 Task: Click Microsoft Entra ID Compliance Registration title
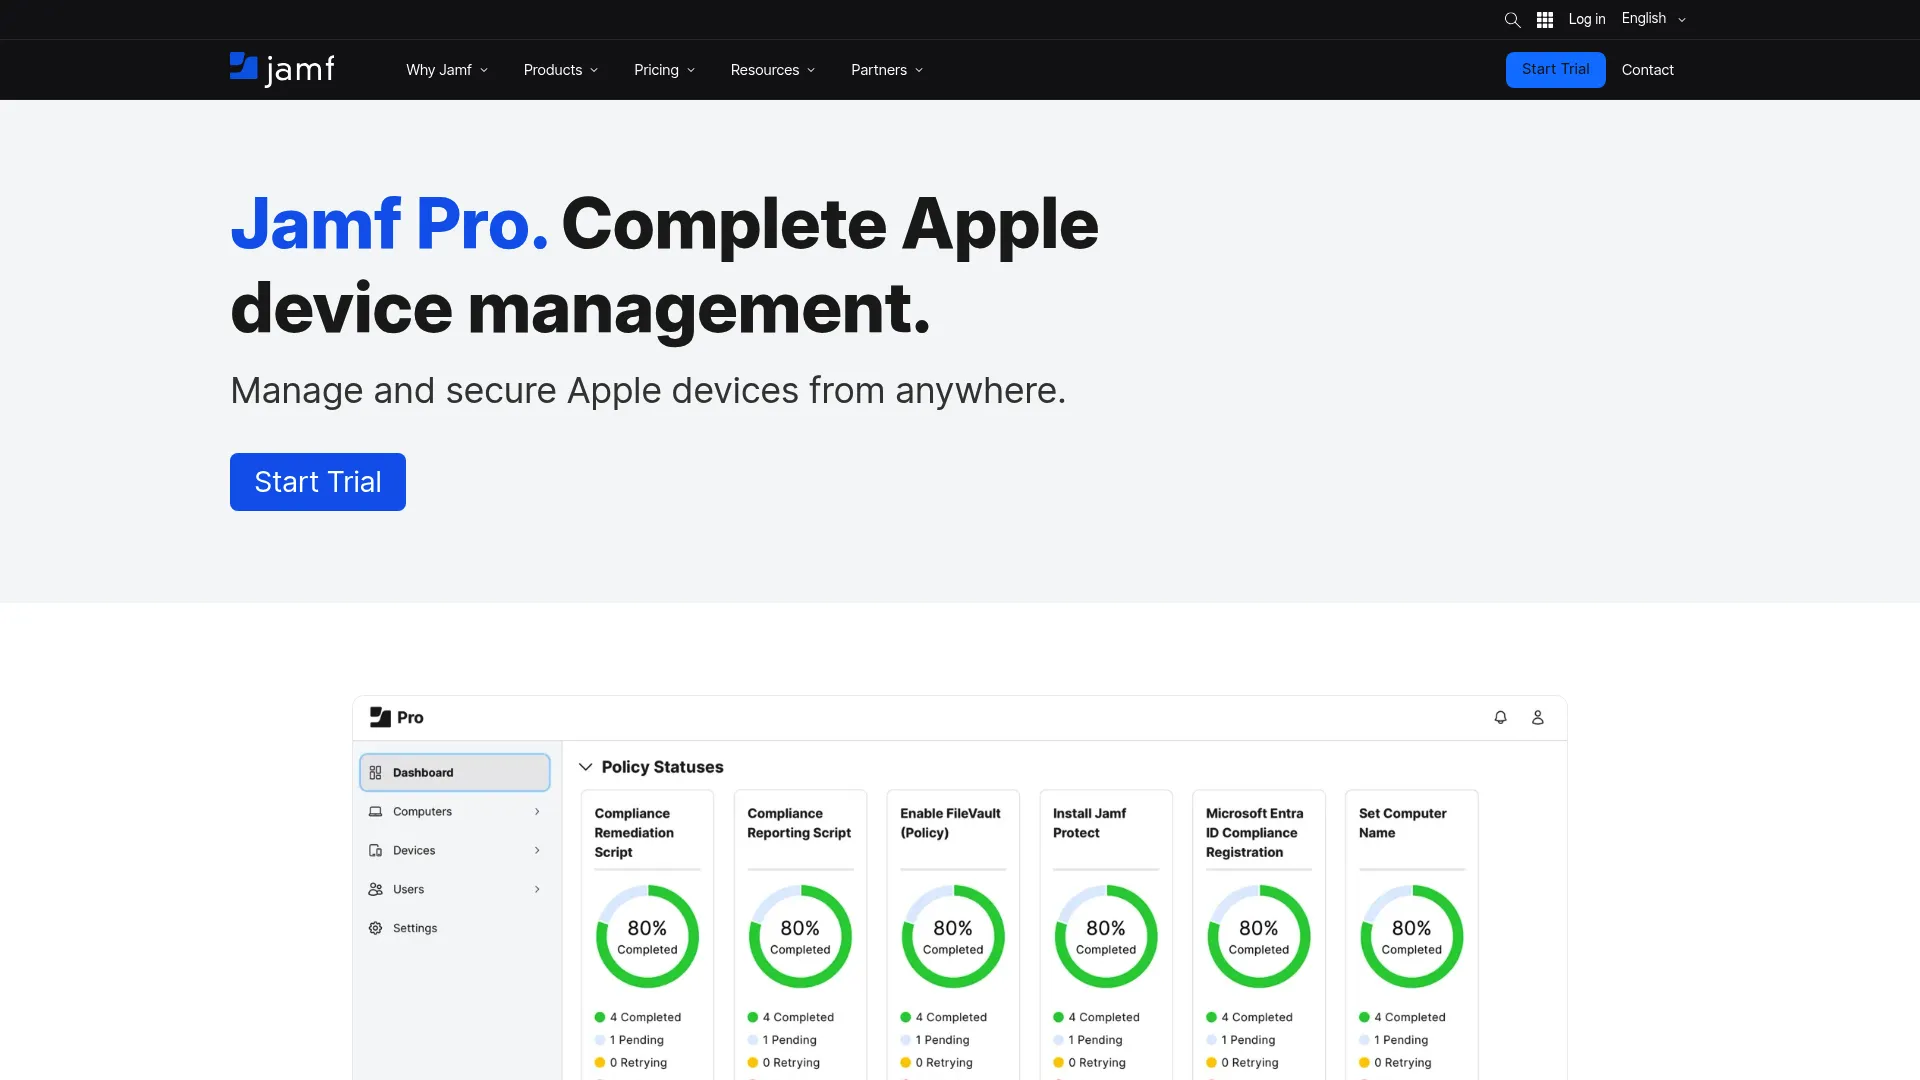click(1254, 832)
